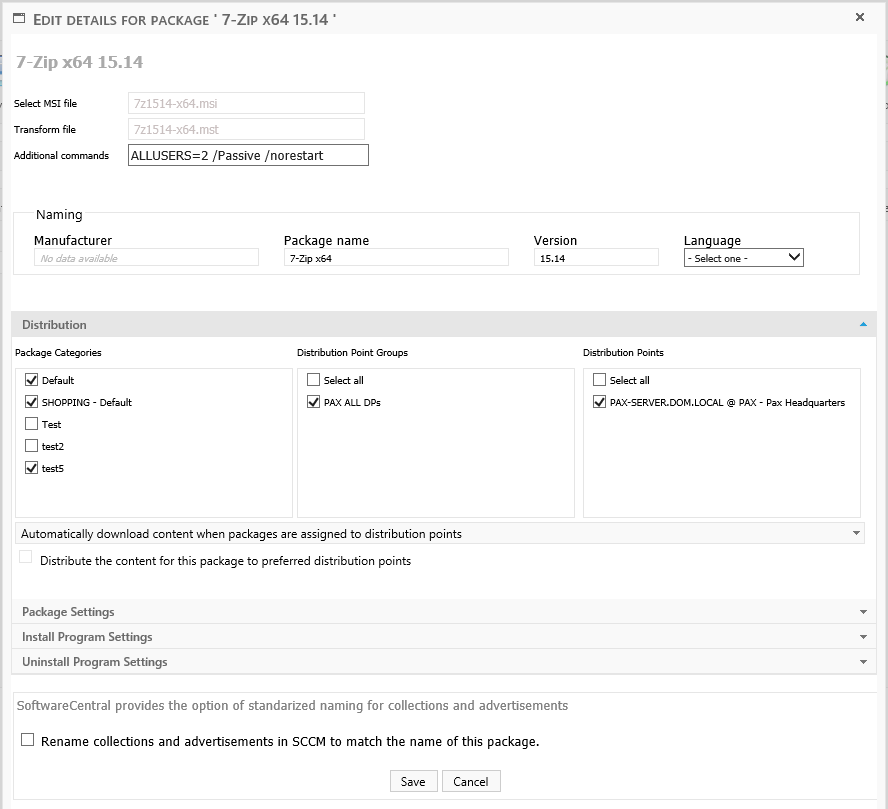Viewport: 888px width, 809px height.
Task: Enable rename collections and advertisements checkbox
Action: tap(28, 741)
